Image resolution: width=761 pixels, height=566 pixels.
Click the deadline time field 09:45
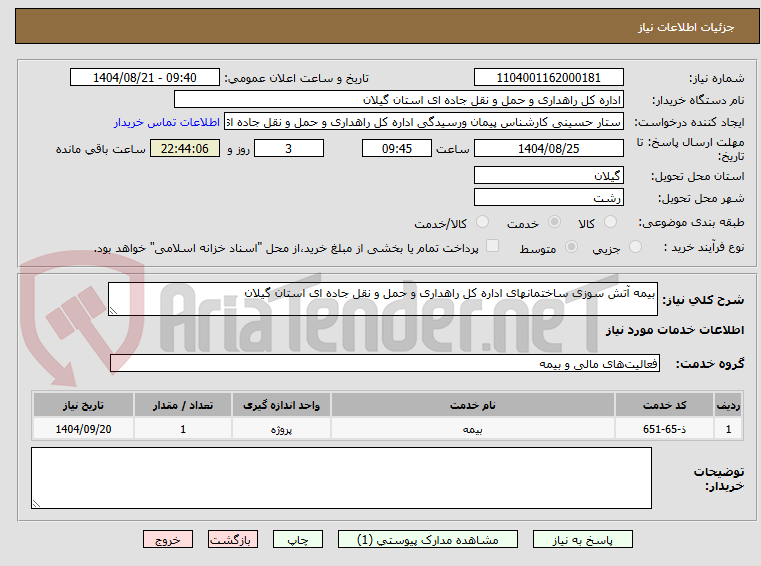point(397,149)
